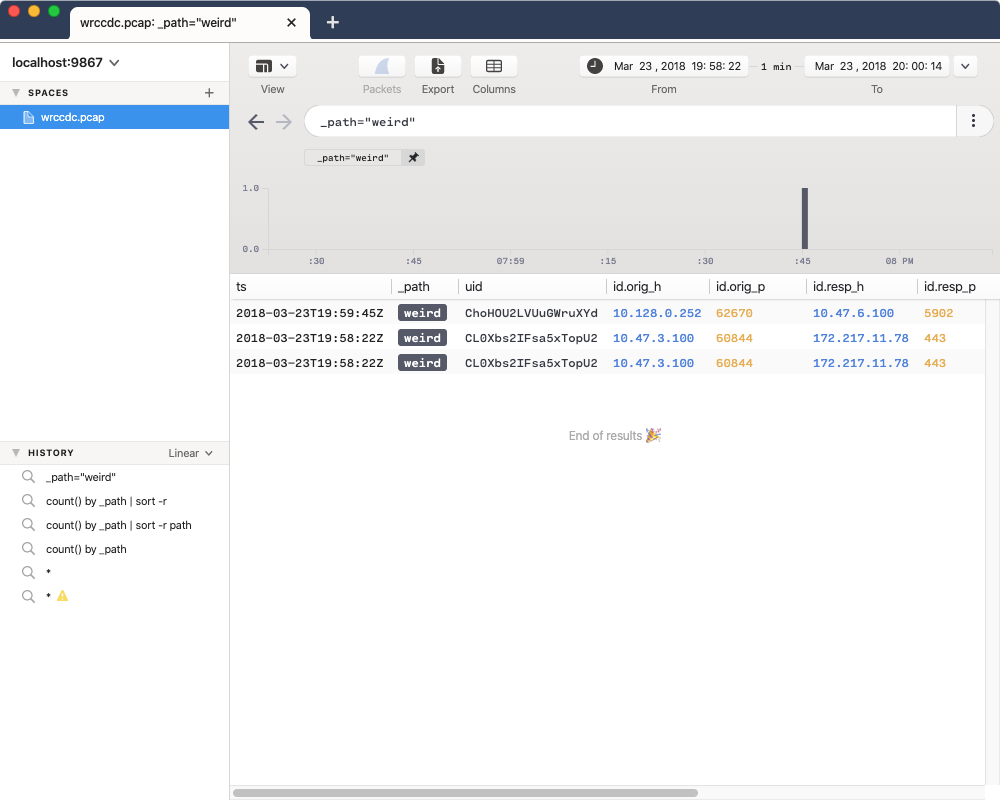Open the View dropdown
The height and width of the screenshot is (800, 1000).
272,66
